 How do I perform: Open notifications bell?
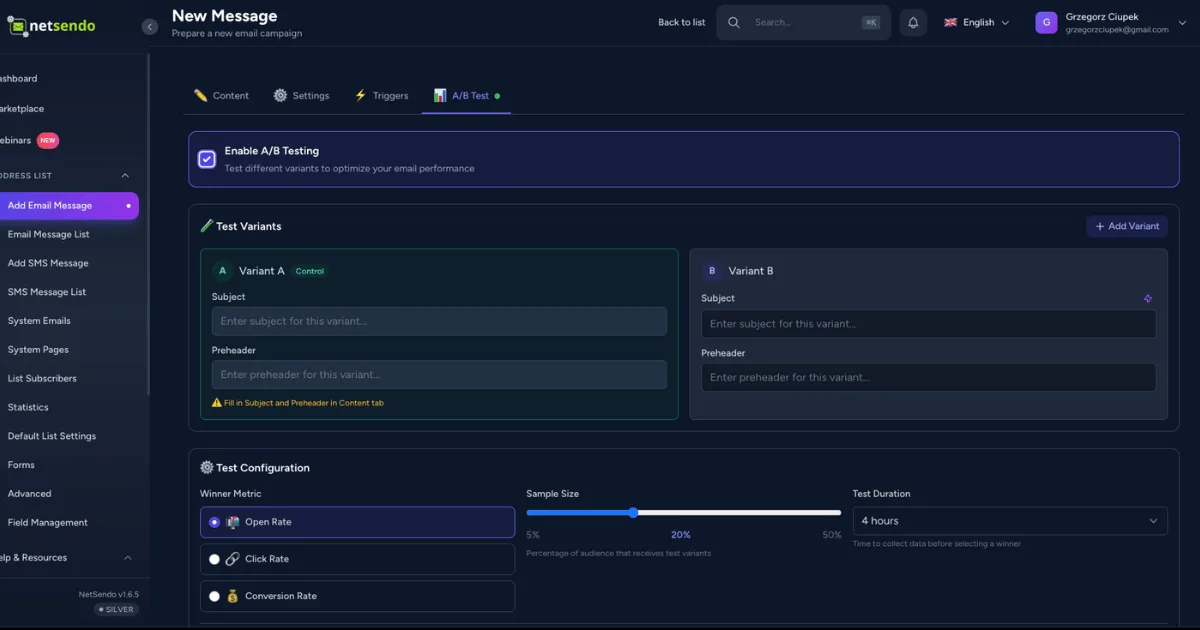click(913, 23)
